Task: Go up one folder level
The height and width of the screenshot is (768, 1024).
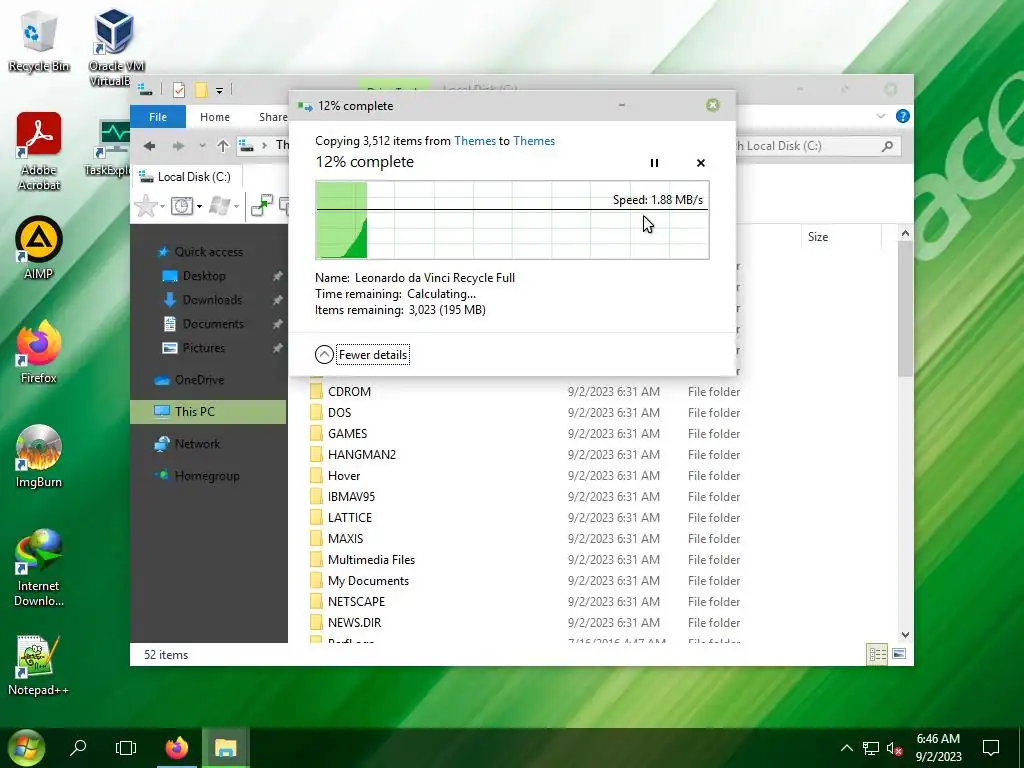Action: [x=223, y=146]
